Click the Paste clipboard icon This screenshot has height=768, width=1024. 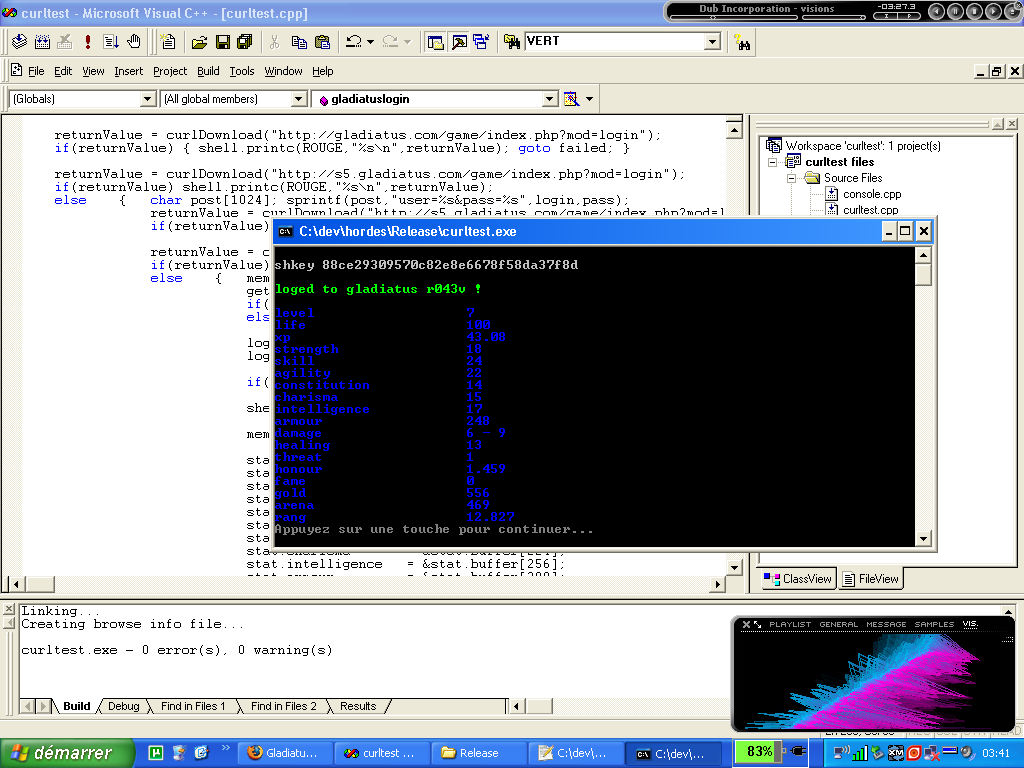click(x=322, y=42)
